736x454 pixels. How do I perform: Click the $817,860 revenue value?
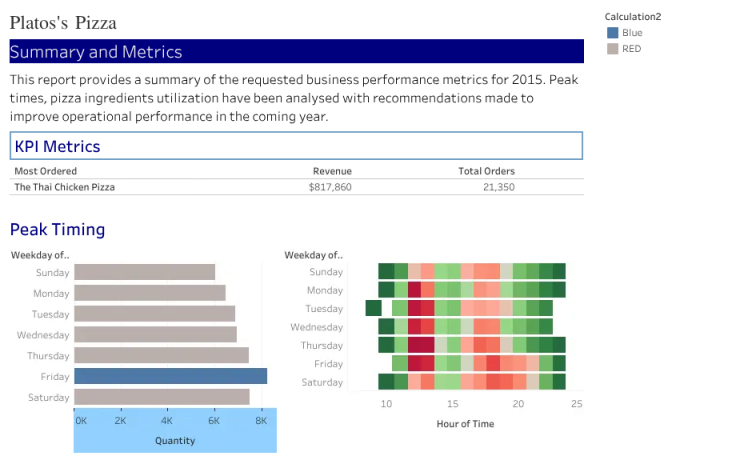(x=330, y=187)
